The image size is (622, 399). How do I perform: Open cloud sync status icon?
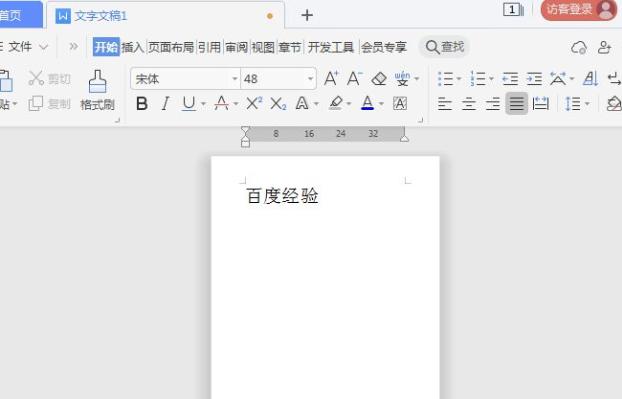click(x=579, y=48)
